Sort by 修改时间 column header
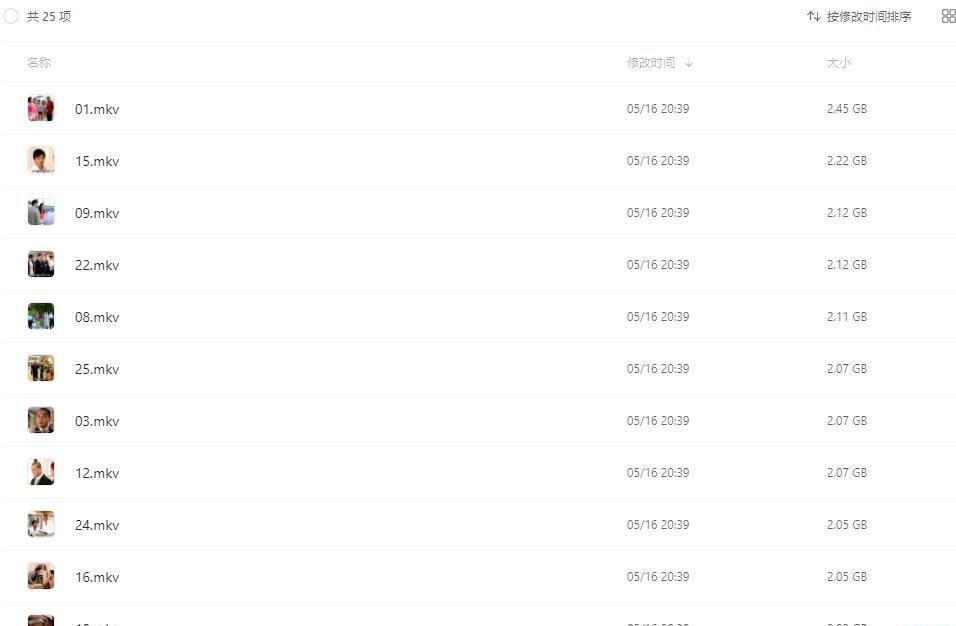This screenshot has height=626, width=956. pos(651,62)
